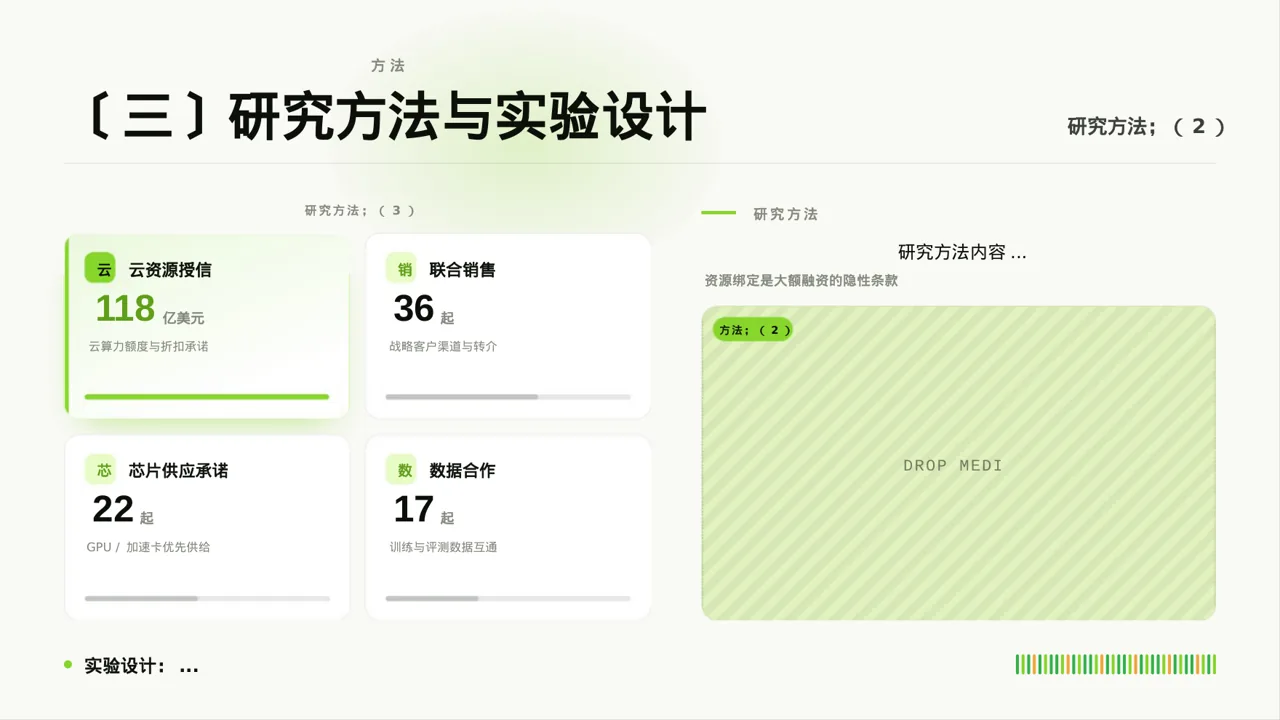The image size is (1280, 720).
Task: Select the 联合销售 card title
Action: pyautogui.click(x=462, y=270)
